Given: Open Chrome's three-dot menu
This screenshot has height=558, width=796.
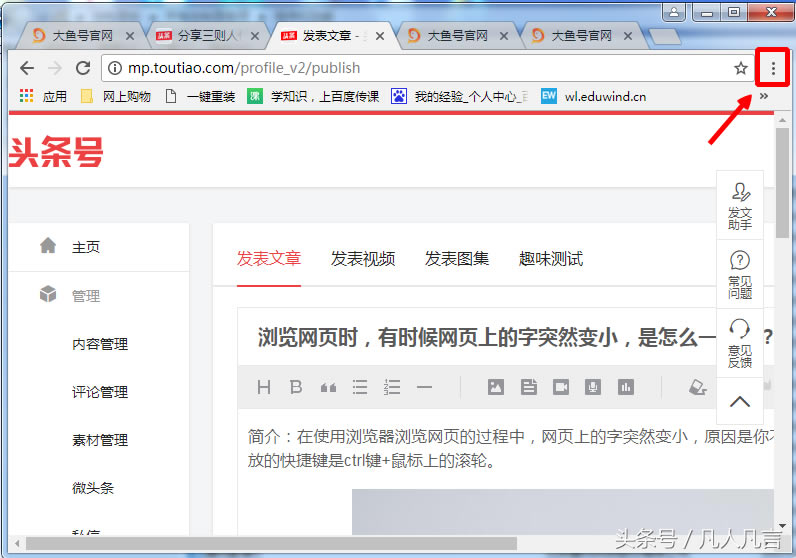Looking at the screenshot, I should click(x=772, y=68).
